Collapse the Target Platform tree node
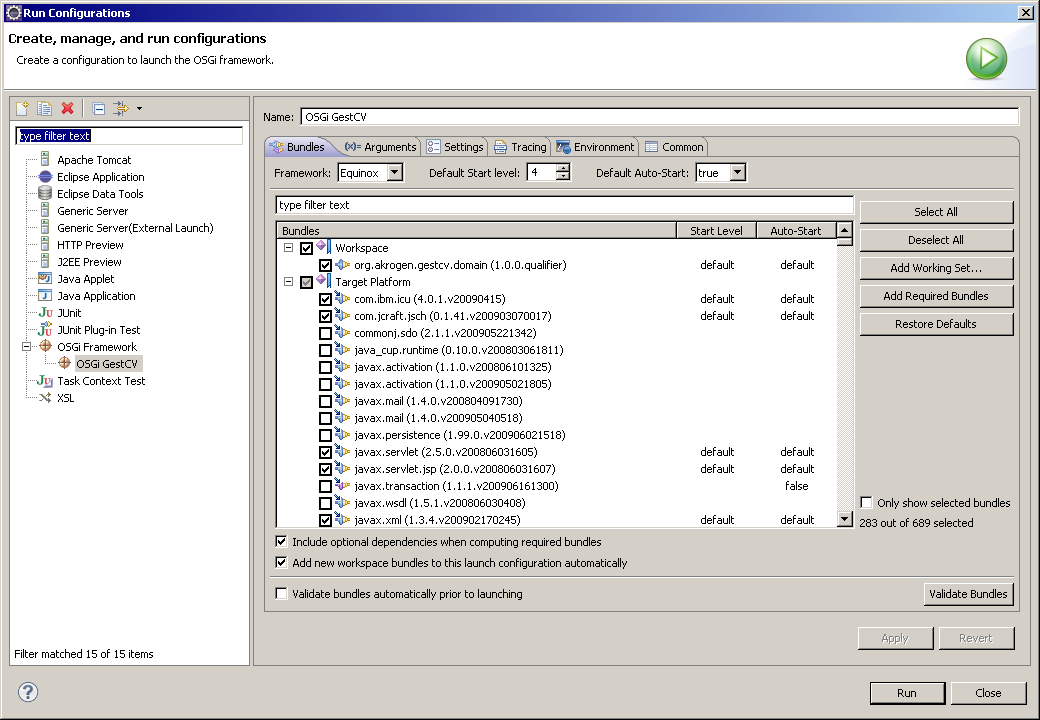 tap(288, 282)
